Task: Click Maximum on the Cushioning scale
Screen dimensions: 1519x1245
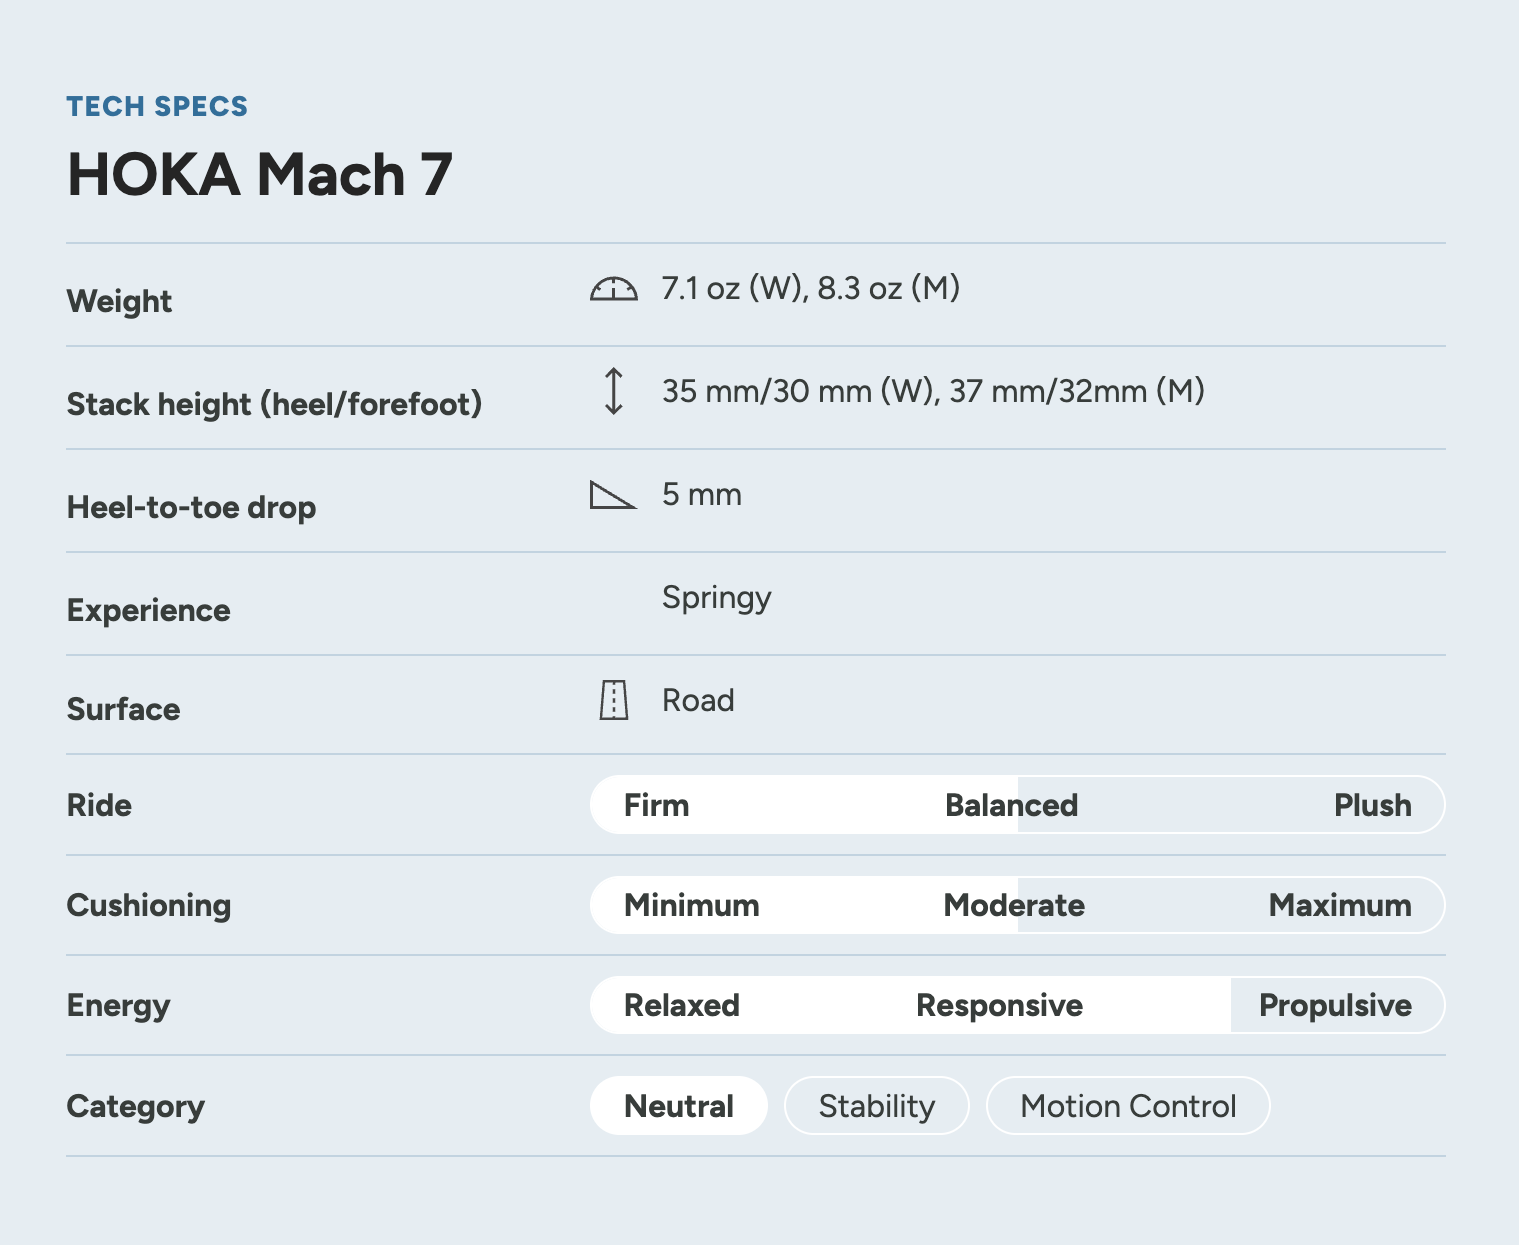Action: pyautogui.click(x=1340, y=905)
